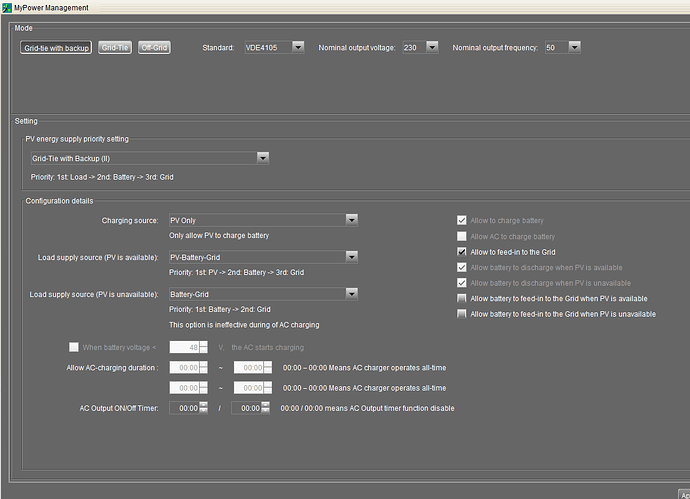
Task: Check the 'When battery voltage <' checkbox
Action: click(73, 347)
